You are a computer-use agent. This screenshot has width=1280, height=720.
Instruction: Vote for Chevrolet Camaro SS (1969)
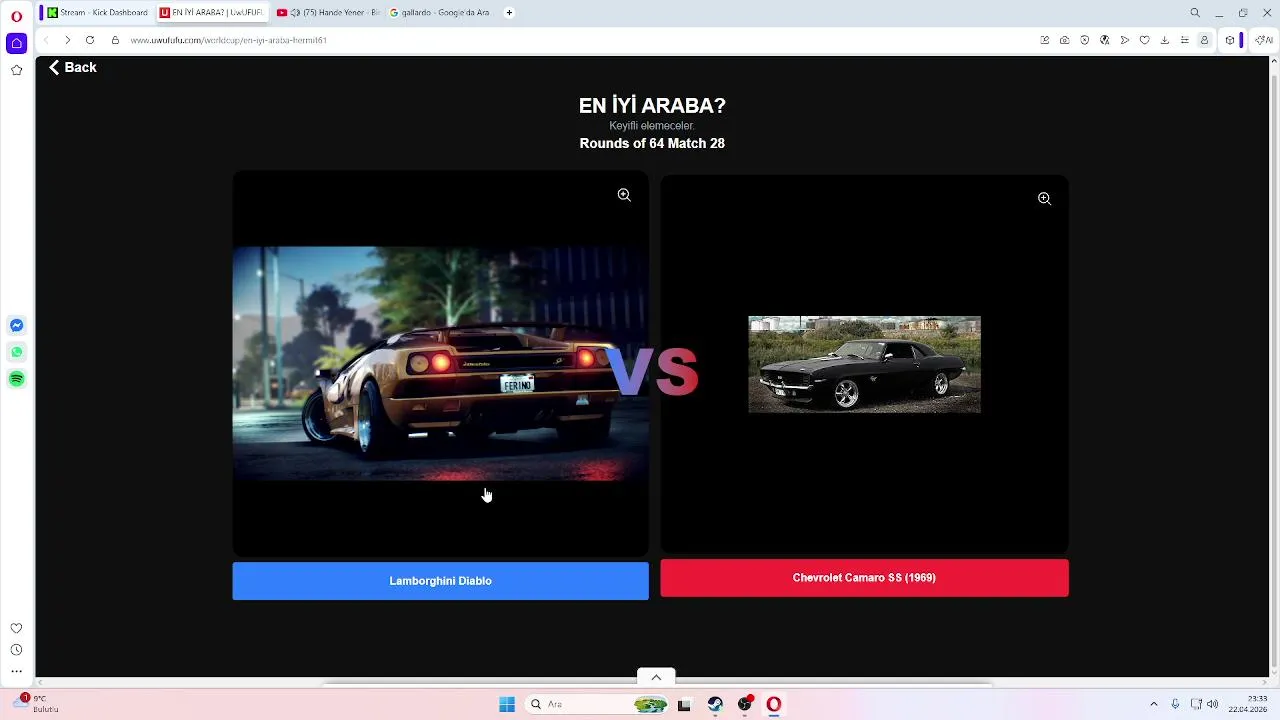[864, 578]
